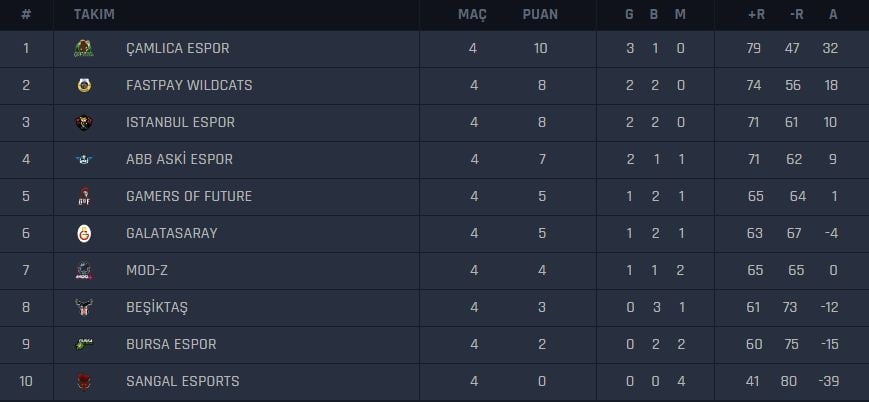Click the Galatasaray club logo
869x402 pixels.
(x=85, y=233)
